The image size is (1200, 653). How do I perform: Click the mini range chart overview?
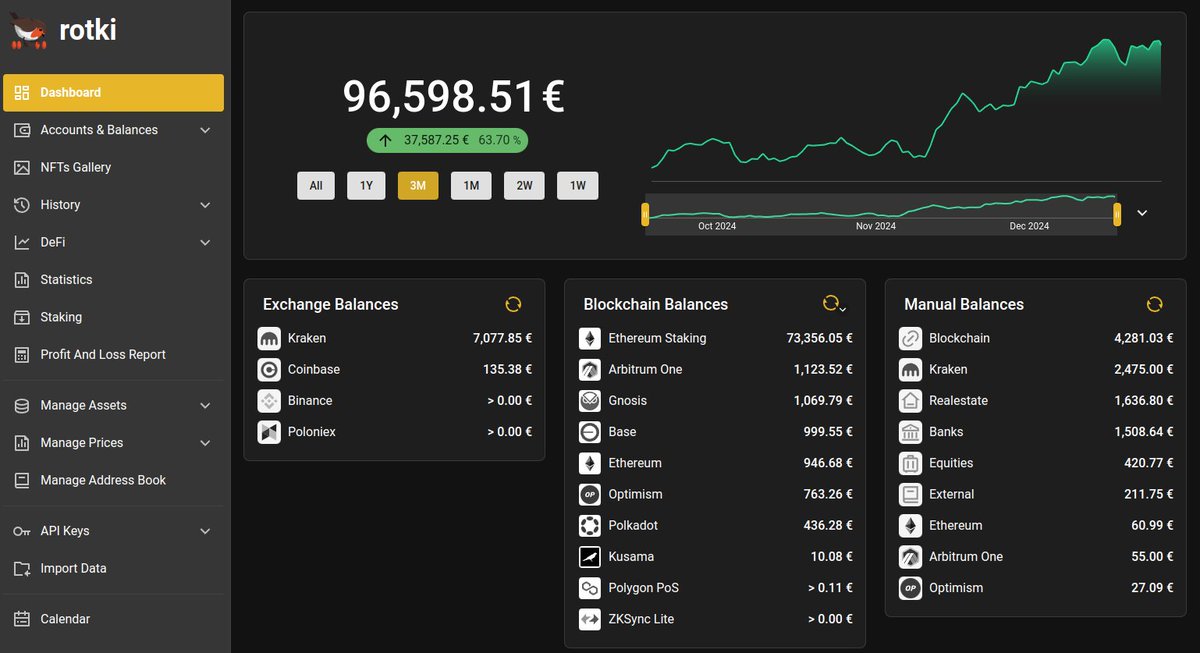pos(881,214)
